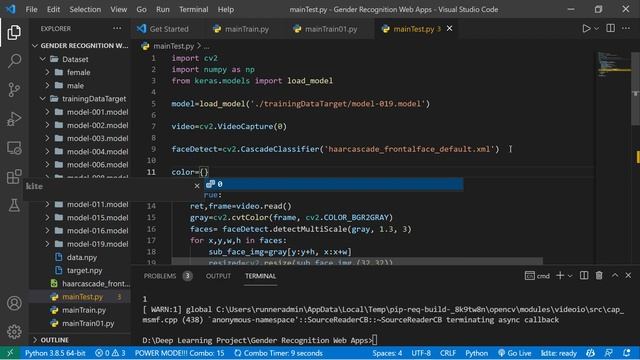Click mainTest.py in breadcrumb path
This screenshot has width=640, height=360.
click(173, 46)
